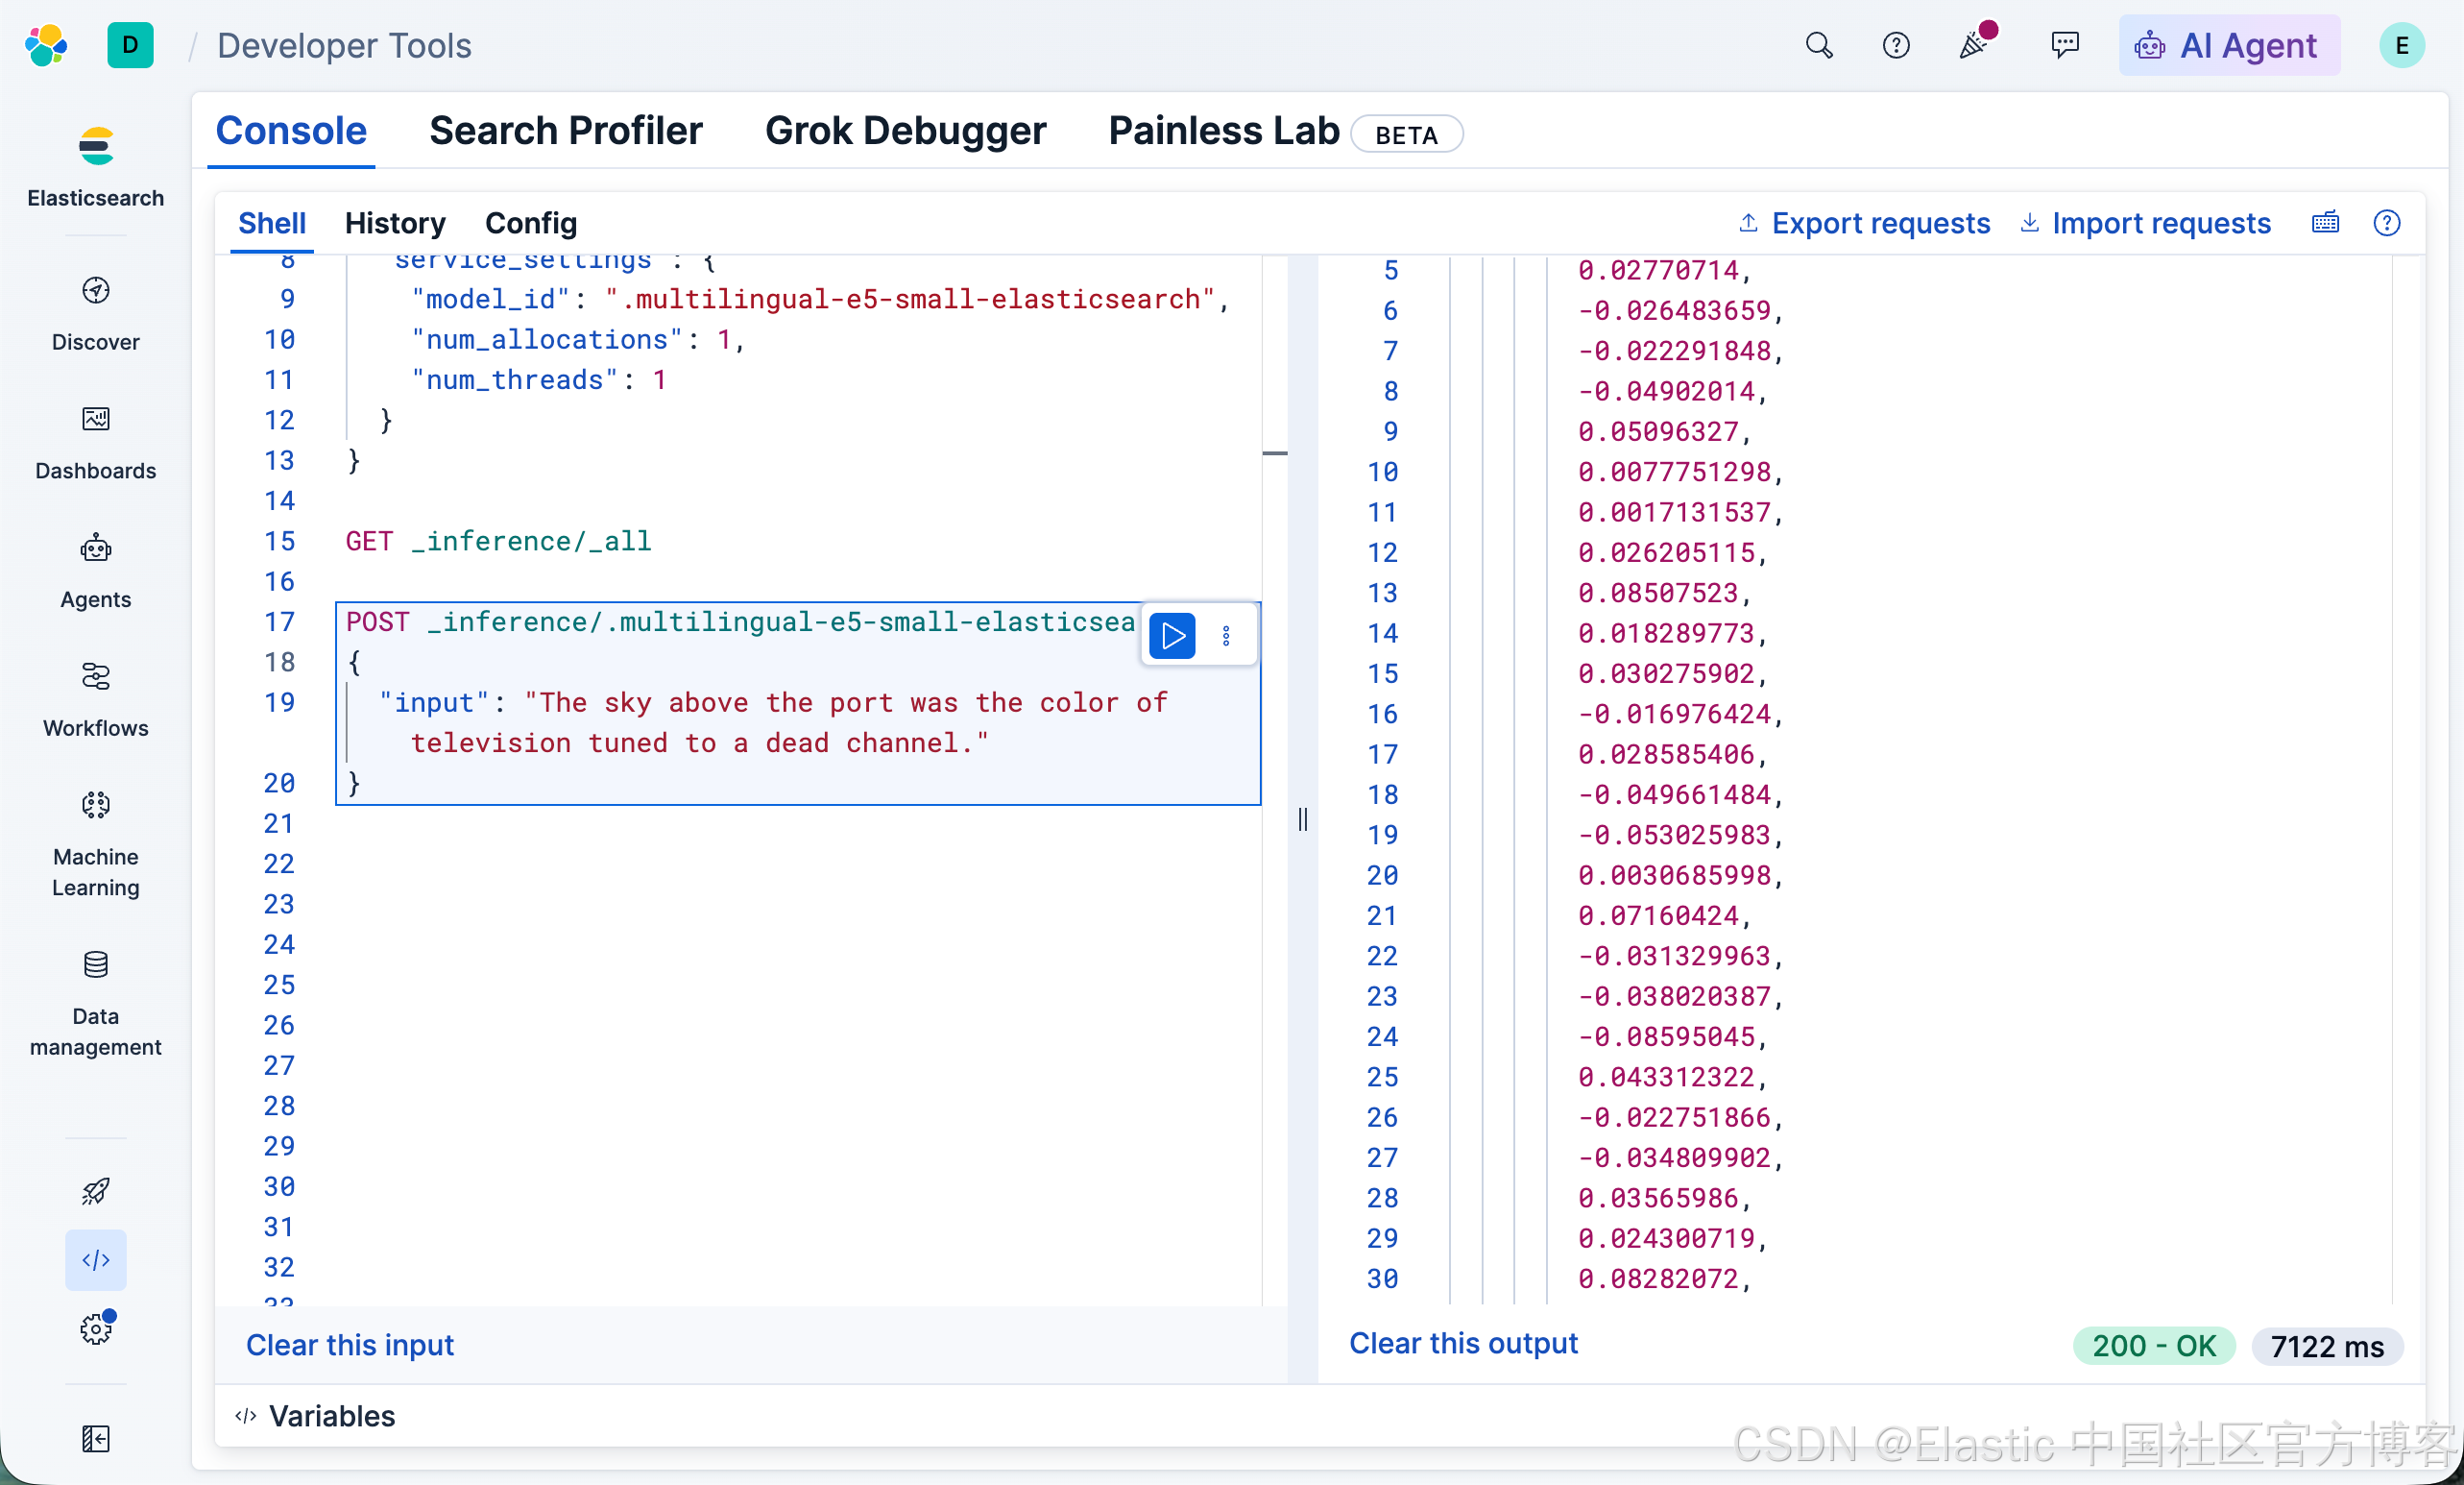Open Machine Learning from the sidebar
This screenshot has height=1485, width=2464.
(95, 844)
